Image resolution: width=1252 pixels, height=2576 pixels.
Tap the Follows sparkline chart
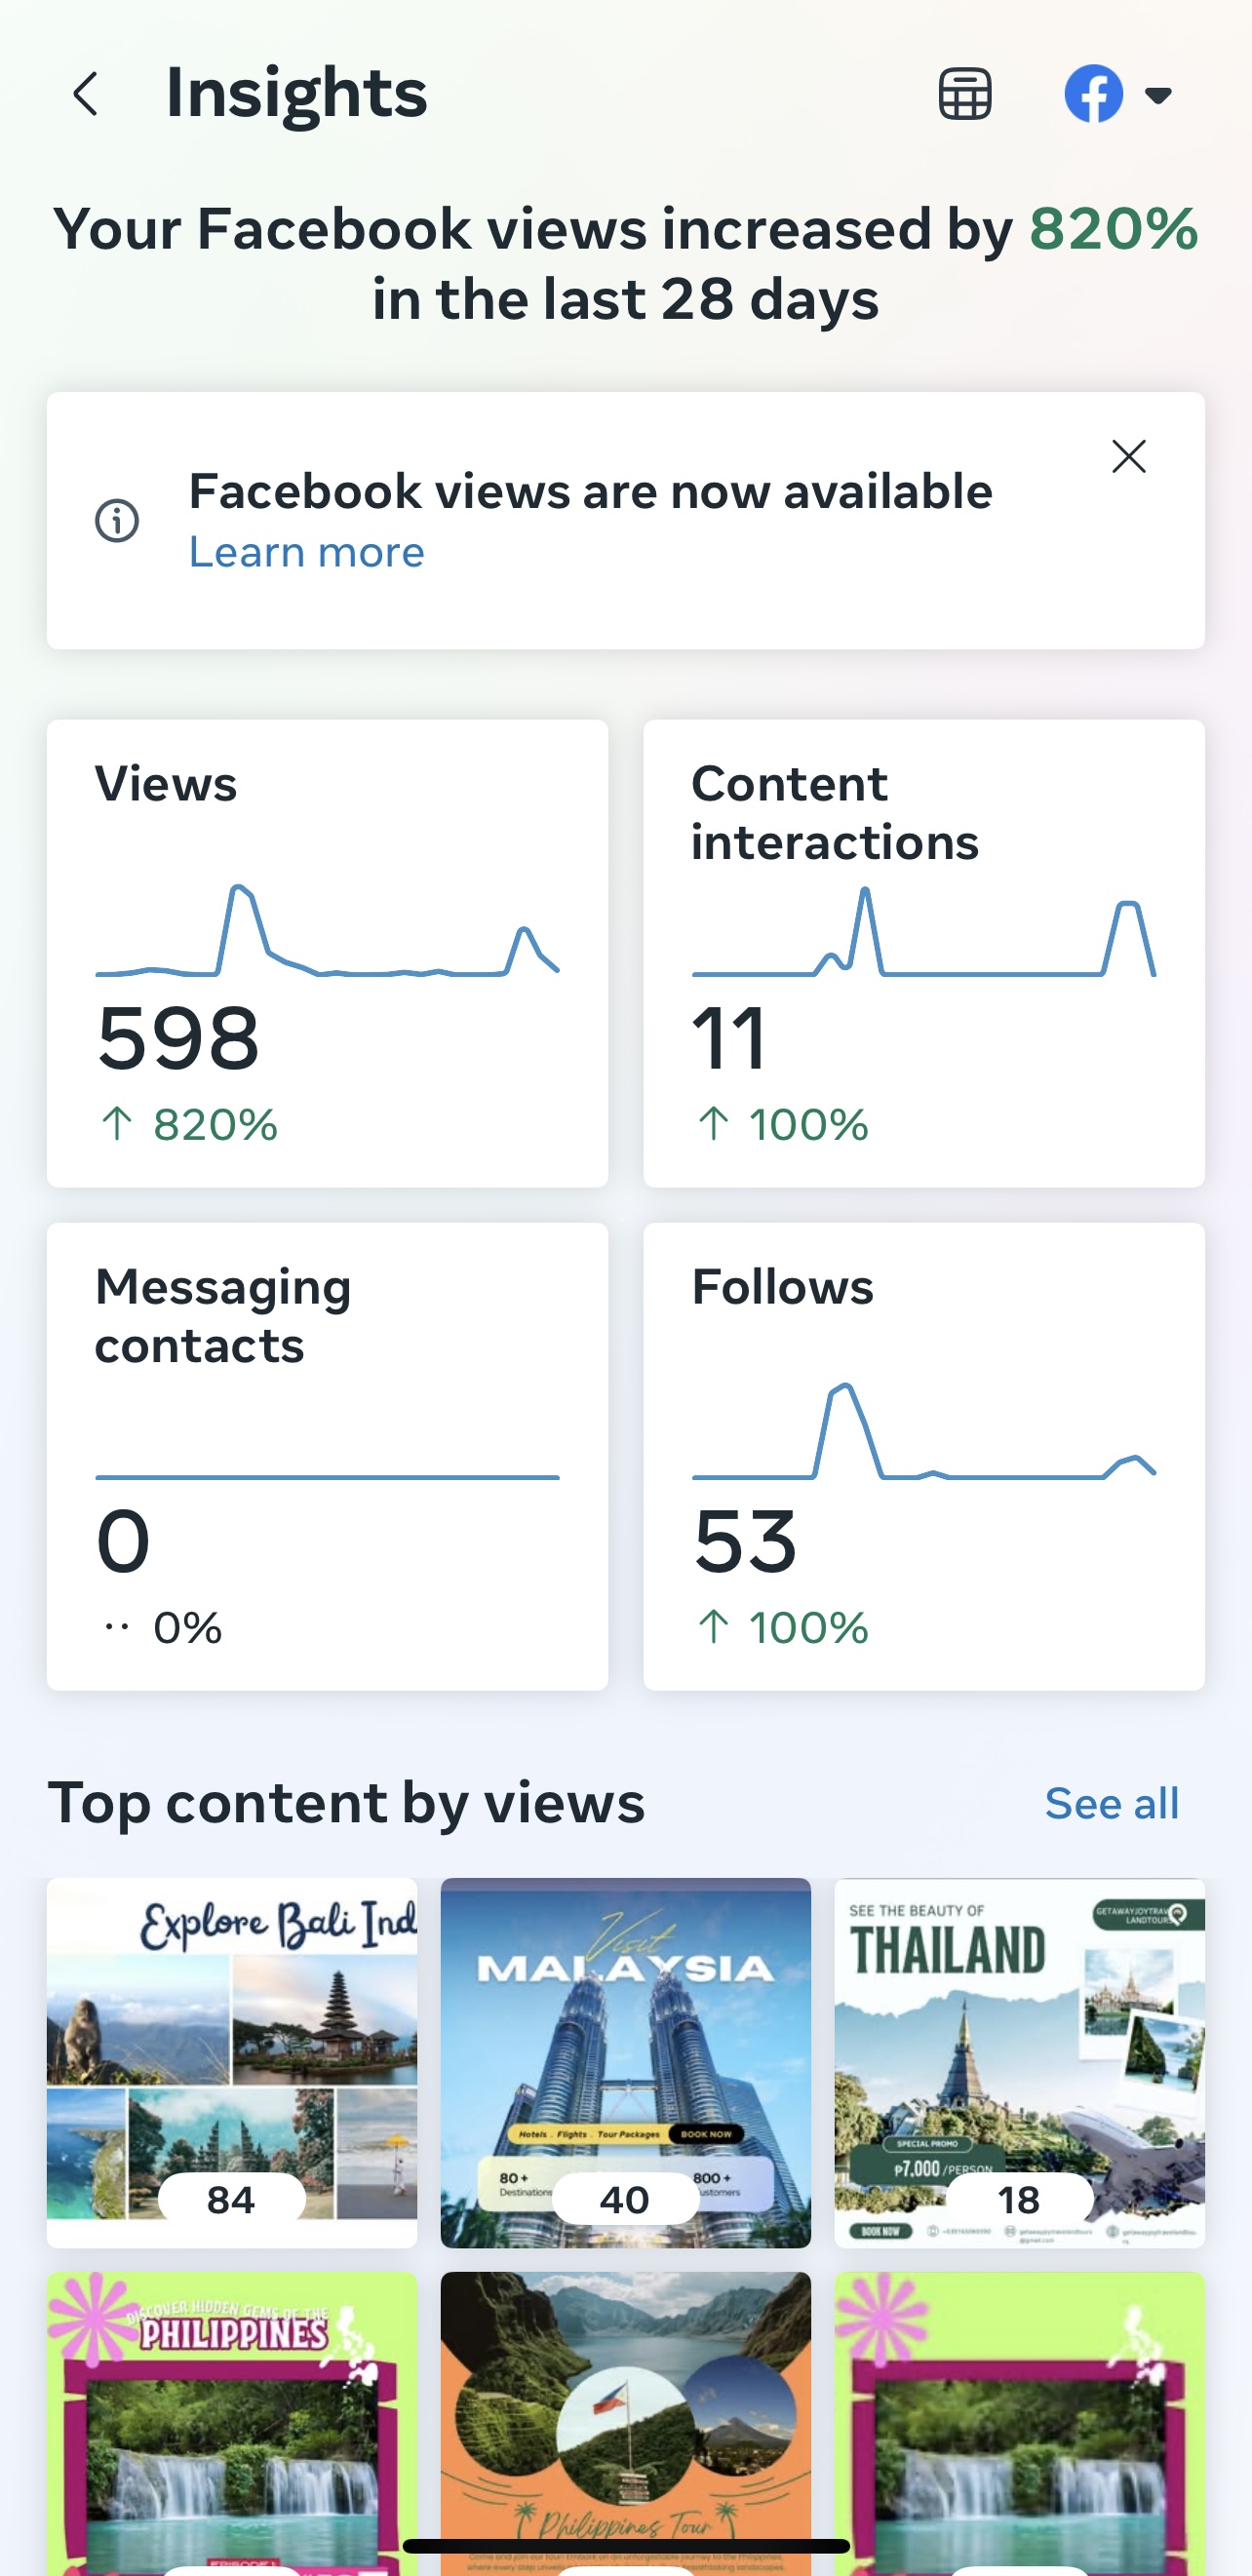coord(923,1432)
